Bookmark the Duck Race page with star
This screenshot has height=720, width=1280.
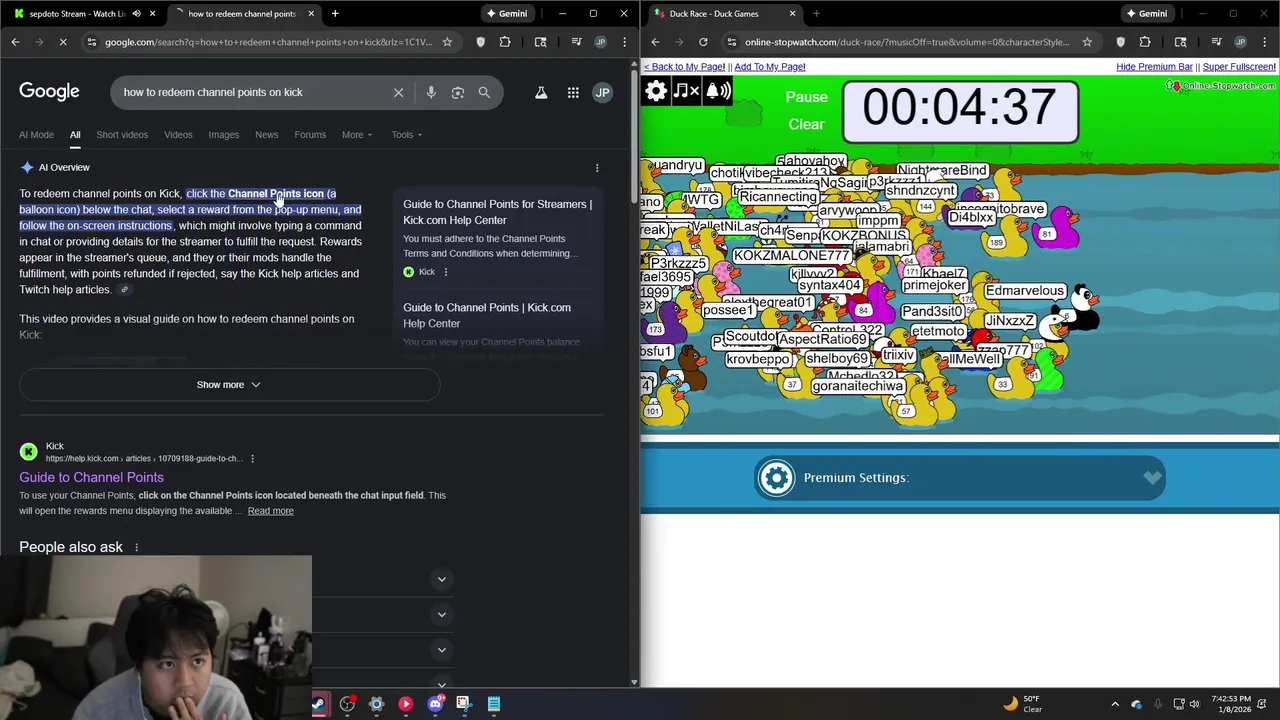coord(1087,42)
